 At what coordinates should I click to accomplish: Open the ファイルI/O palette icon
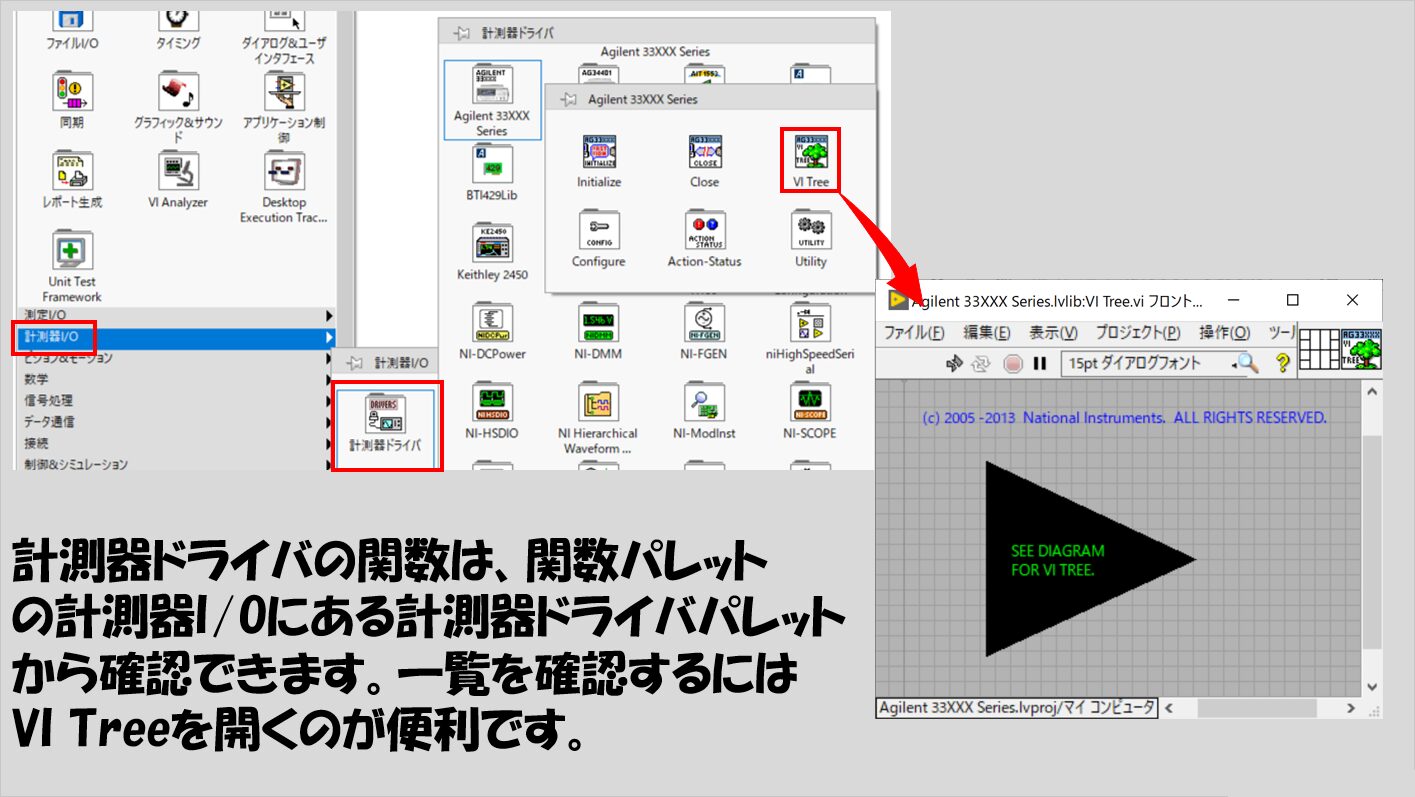[x=73, y=20]
